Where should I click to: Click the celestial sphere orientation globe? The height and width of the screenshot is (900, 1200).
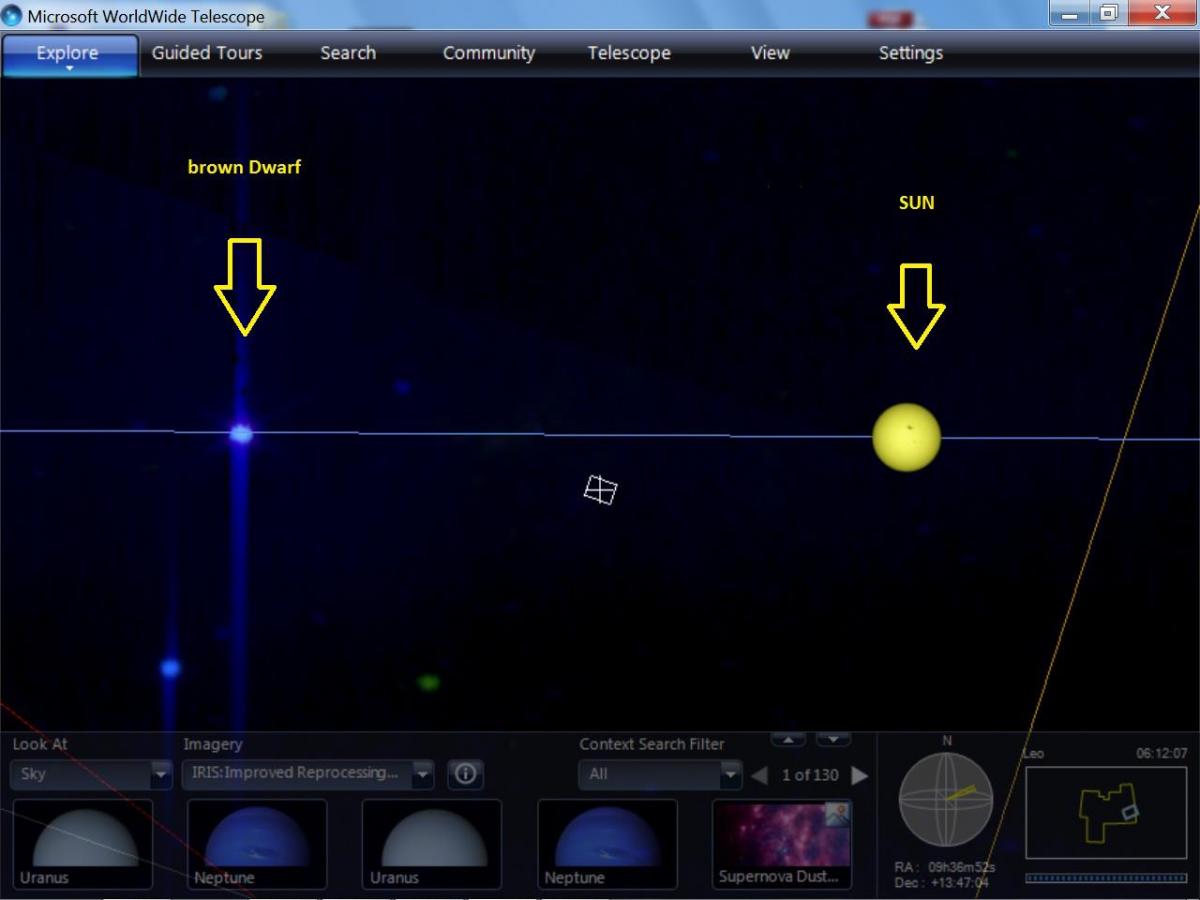point(946,799)
